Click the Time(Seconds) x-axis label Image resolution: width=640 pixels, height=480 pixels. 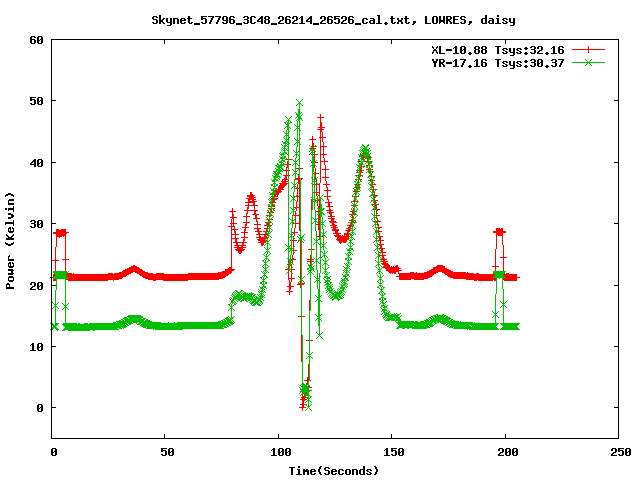333,471
